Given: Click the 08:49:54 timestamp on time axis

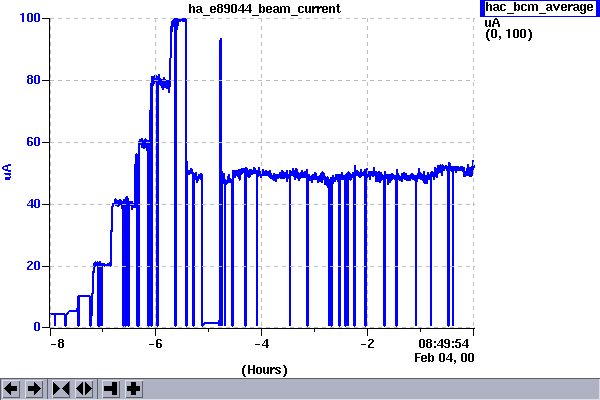Looking at the screenshot, I should click(x=445, y=344).
